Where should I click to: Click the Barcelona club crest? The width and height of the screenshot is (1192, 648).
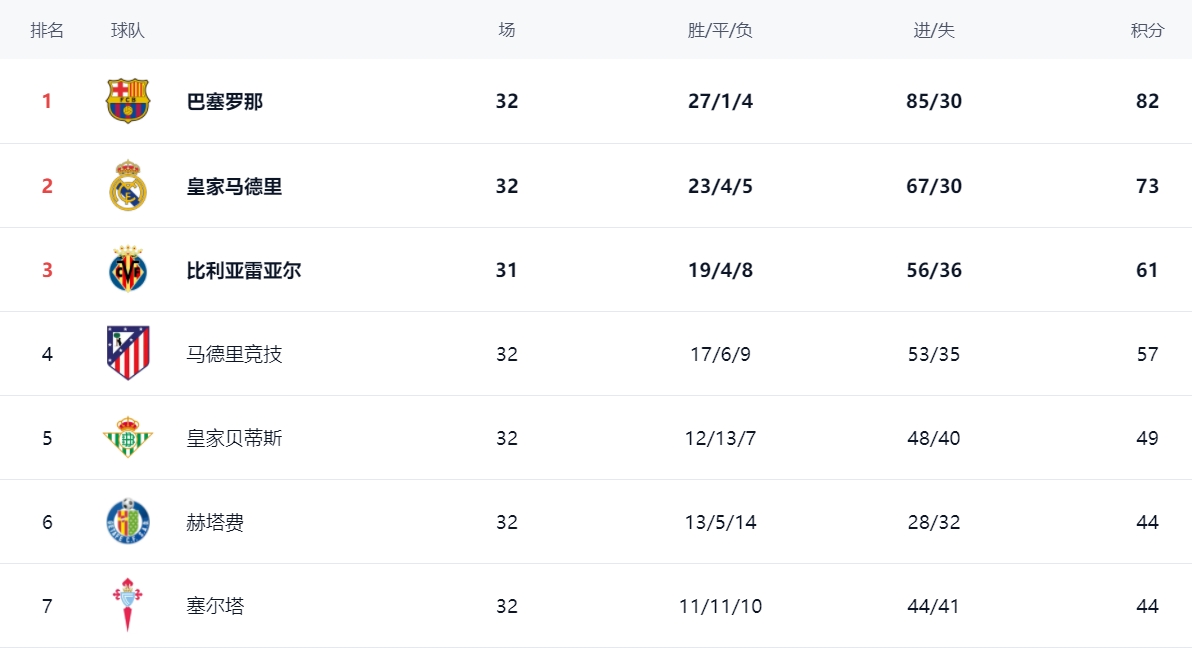click(128, 101)
